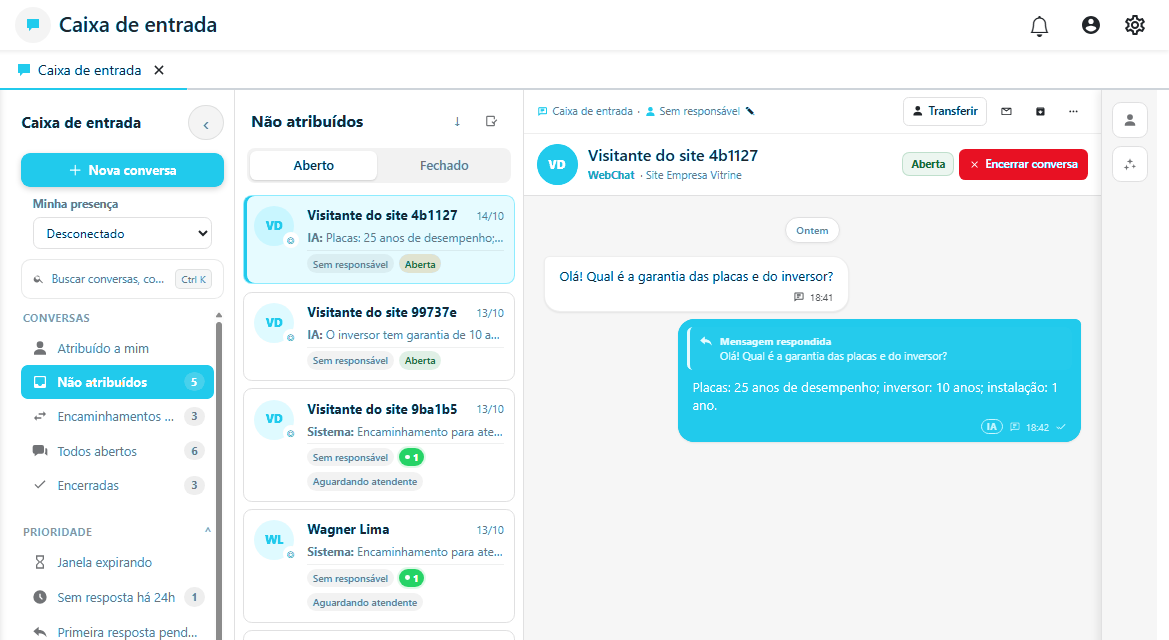Viewport: 1169px width, 640px height.
Task: Focus the Buscar conversas search field
Action: click(122, 279)
